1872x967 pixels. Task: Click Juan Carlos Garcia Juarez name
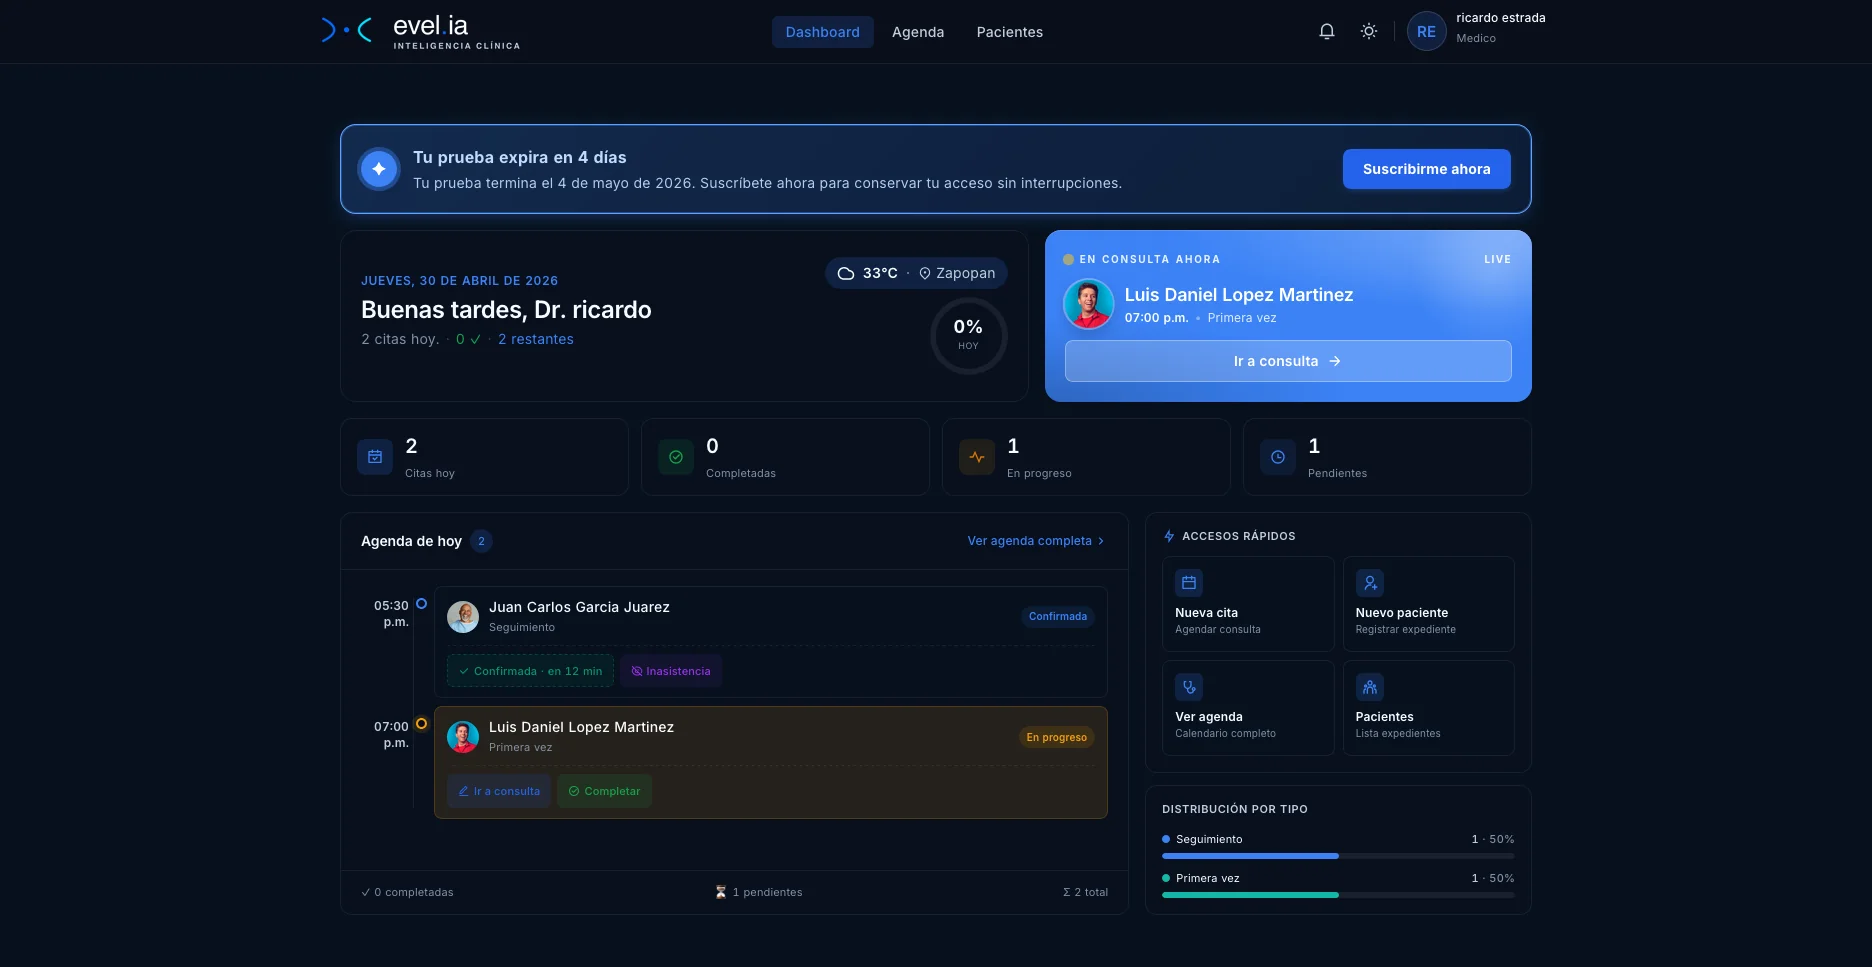tap(579, 607)
